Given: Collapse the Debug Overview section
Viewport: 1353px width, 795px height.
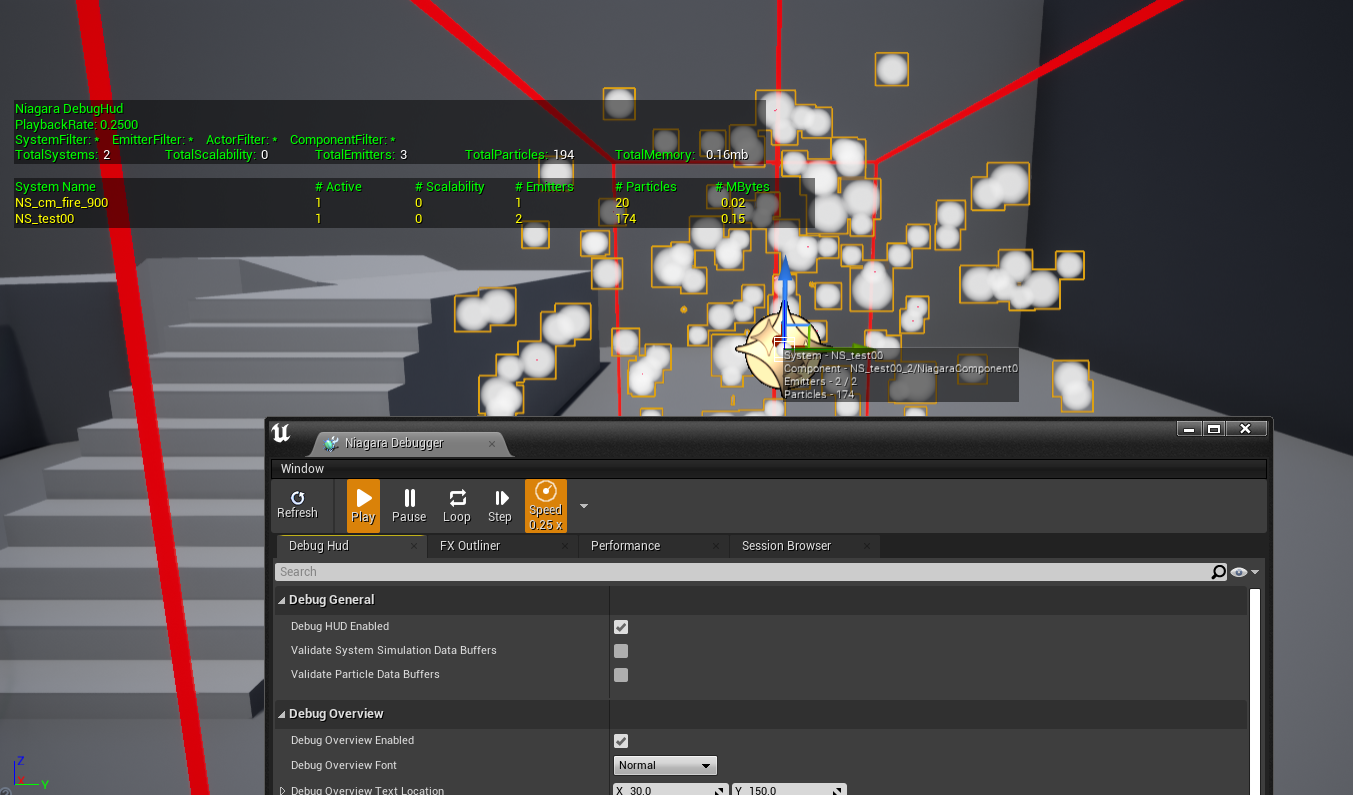Looking at the screenshot, I should point(282,714).
